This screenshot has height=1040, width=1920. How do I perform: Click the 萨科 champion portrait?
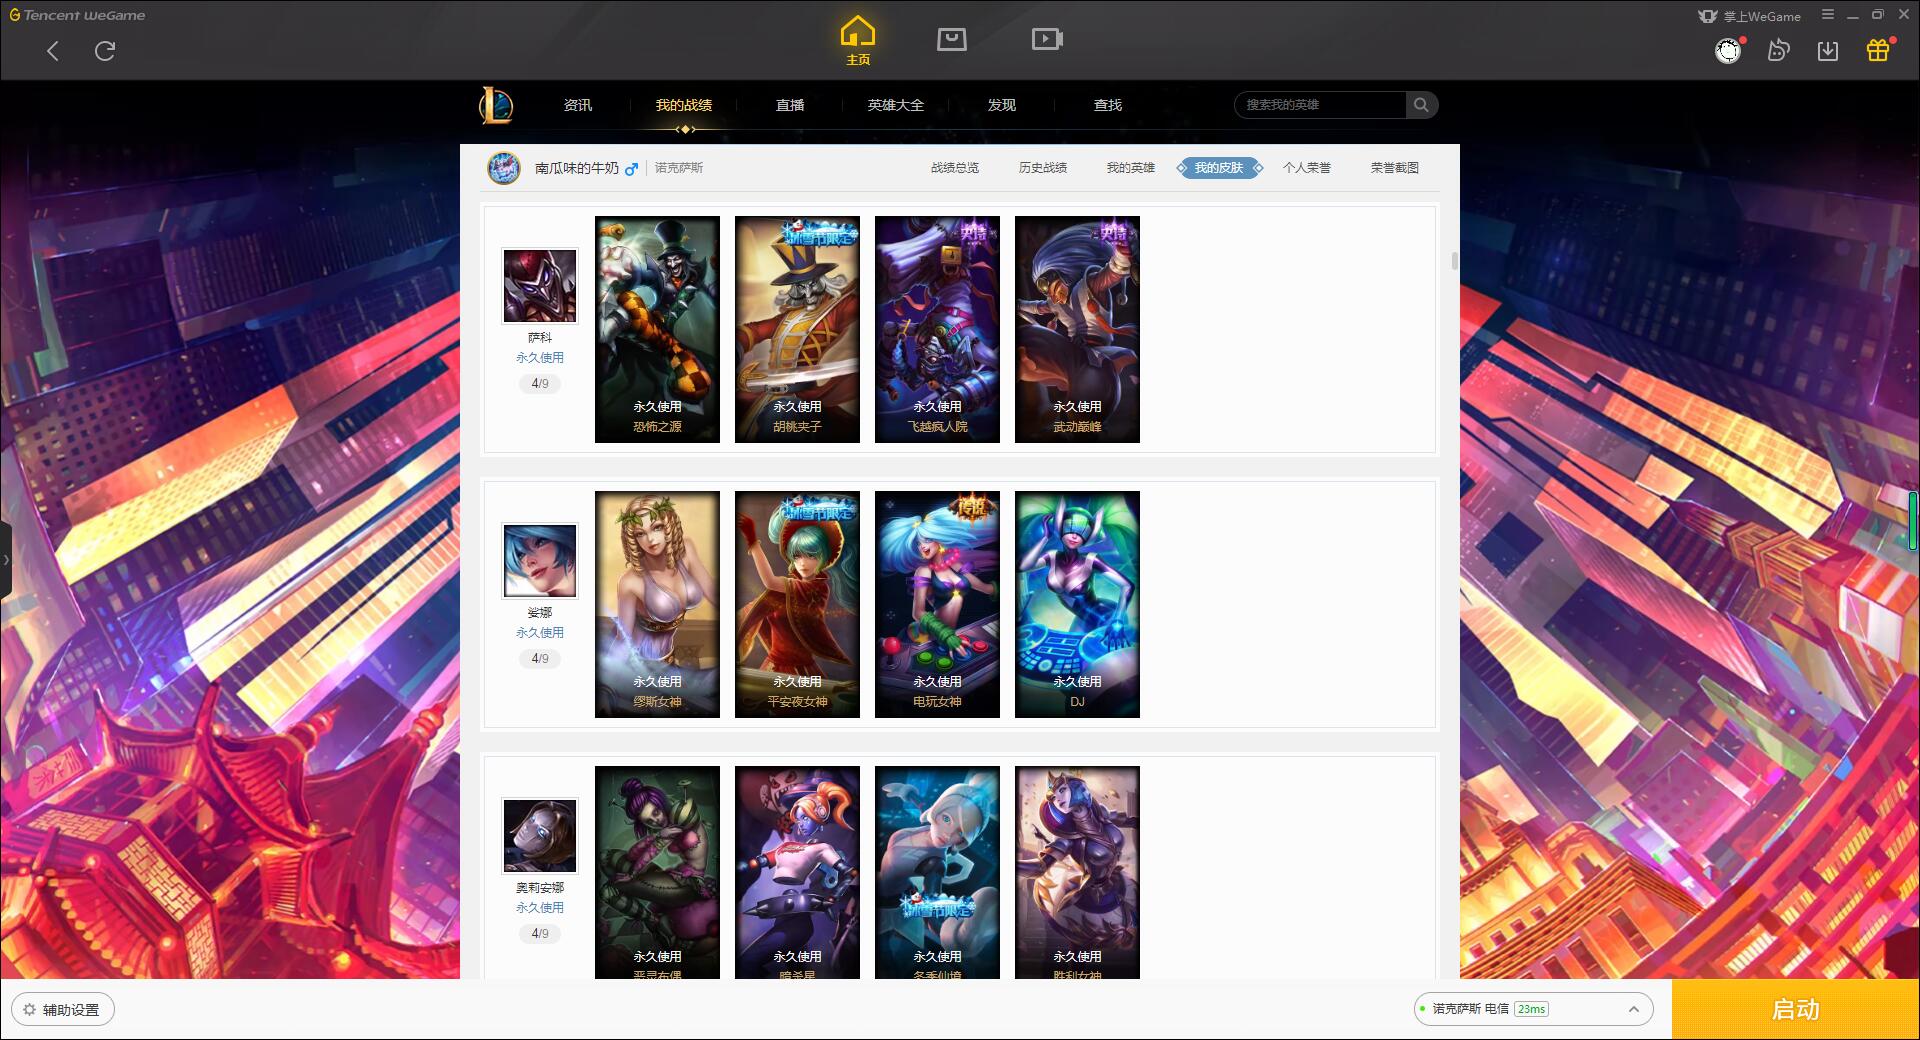[x=540, y=286]
